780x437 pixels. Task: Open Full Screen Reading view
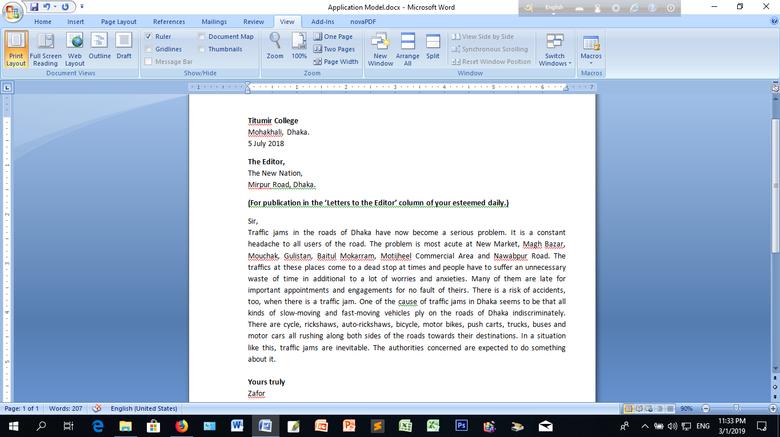tap(45, 49)
